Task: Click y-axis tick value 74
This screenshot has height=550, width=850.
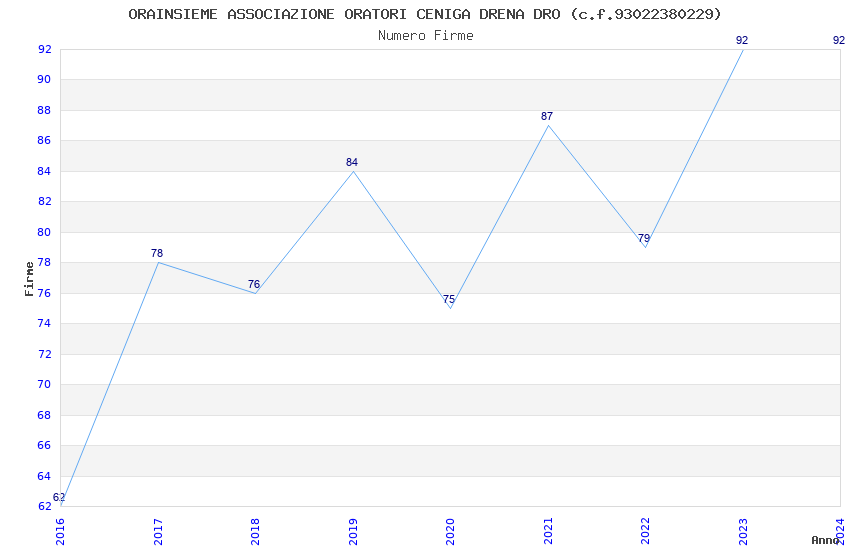Action: 44,323
